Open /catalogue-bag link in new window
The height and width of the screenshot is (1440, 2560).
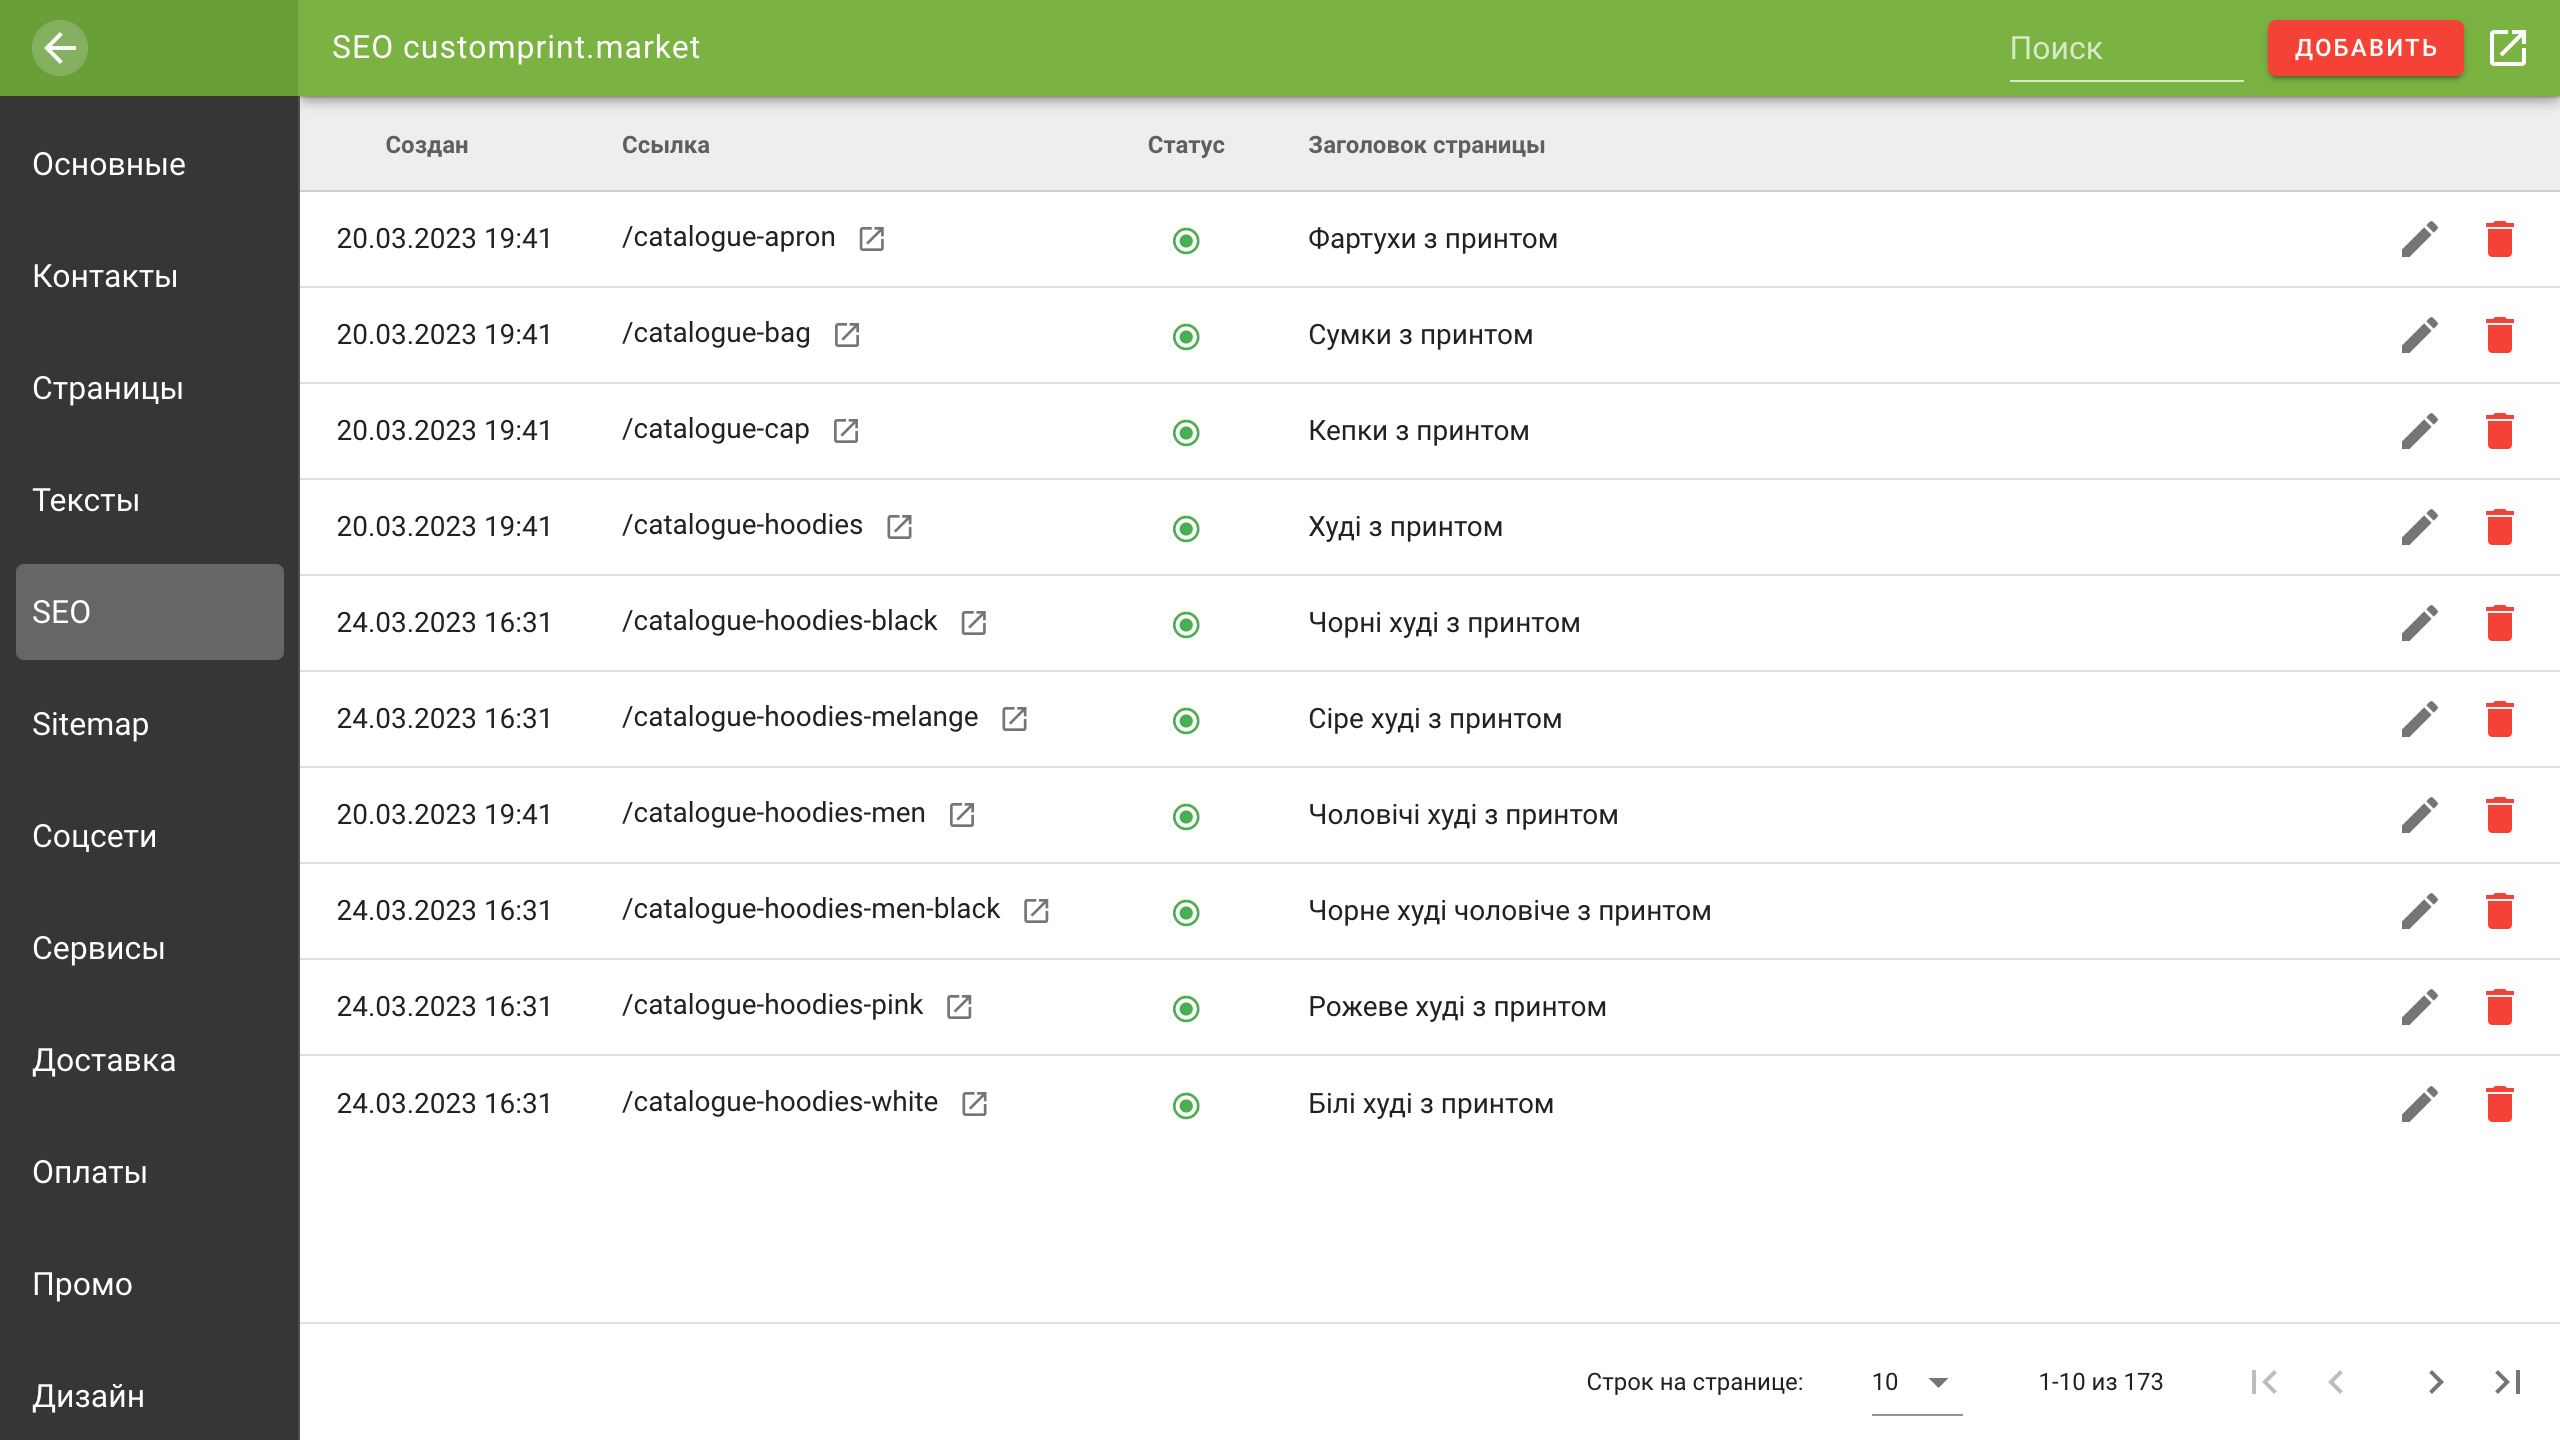847,334
